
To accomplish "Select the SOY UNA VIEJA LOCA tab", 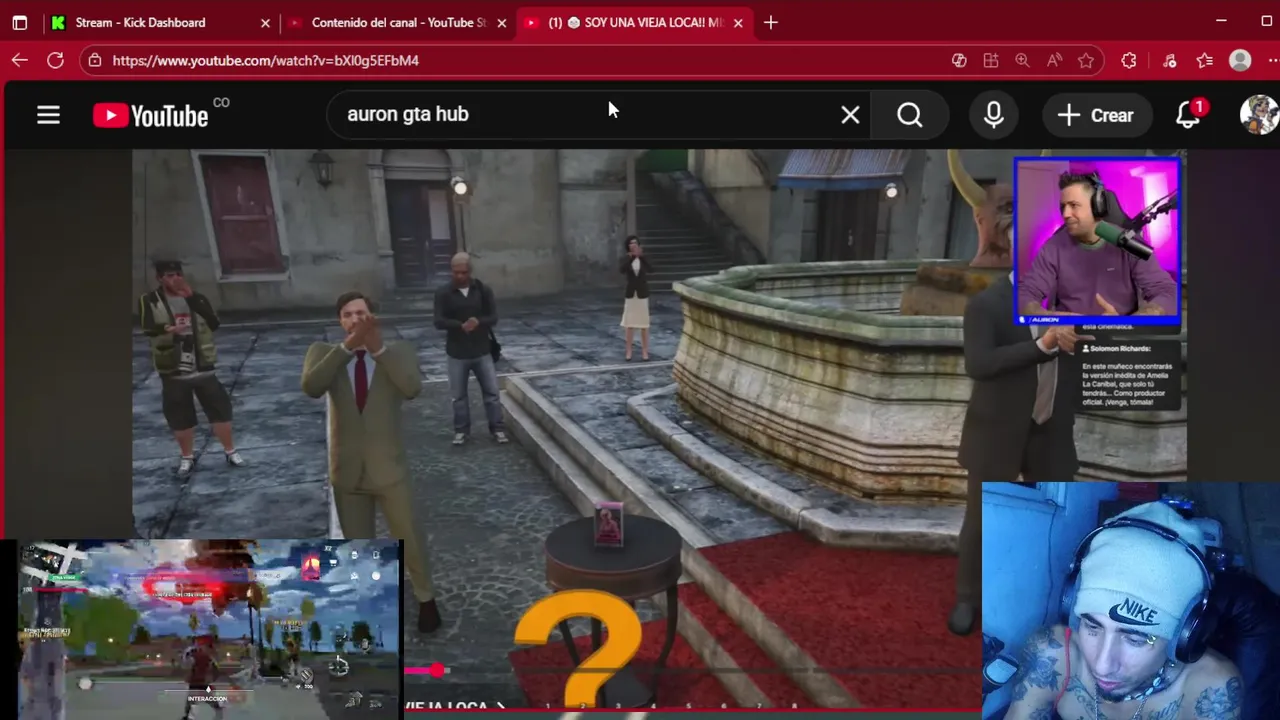I will click(634, 22).
